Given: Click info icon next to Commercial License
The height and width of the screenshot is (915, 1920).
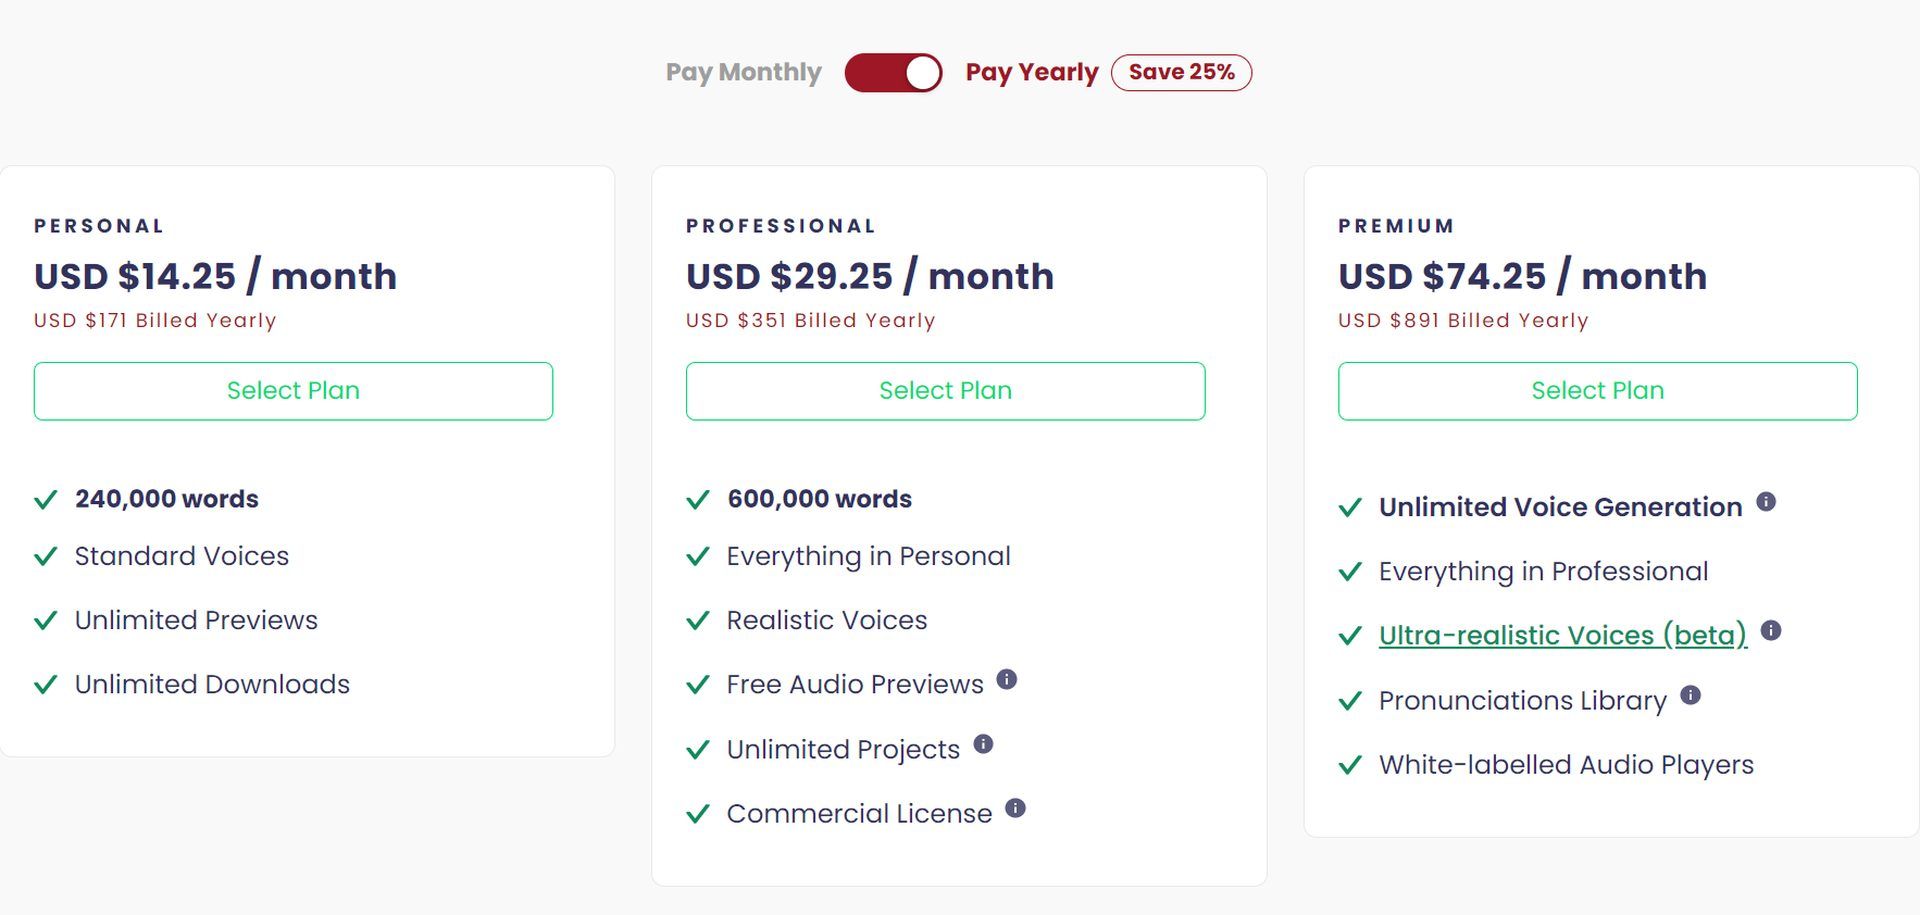Looking at the screenshot, I should (1015, 808).
